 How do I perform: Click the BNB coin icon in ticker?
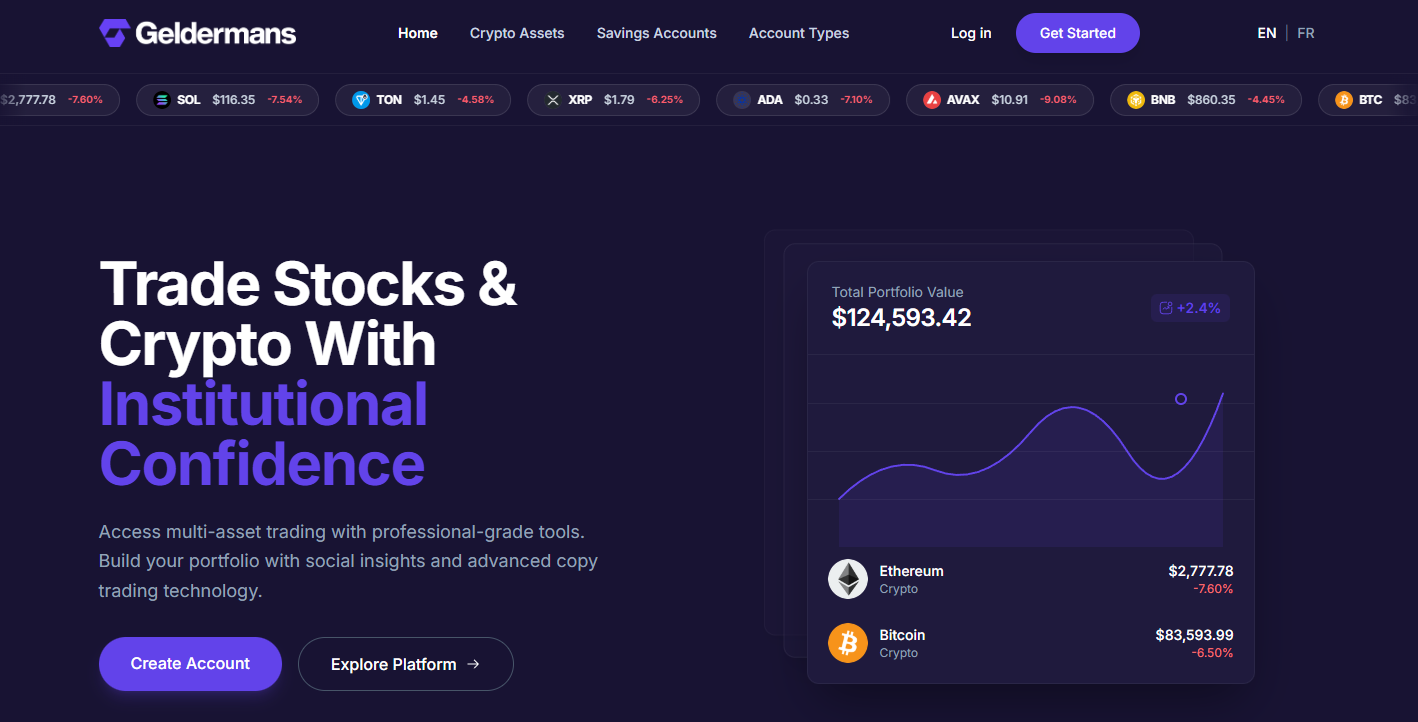tap(1136, 100)
